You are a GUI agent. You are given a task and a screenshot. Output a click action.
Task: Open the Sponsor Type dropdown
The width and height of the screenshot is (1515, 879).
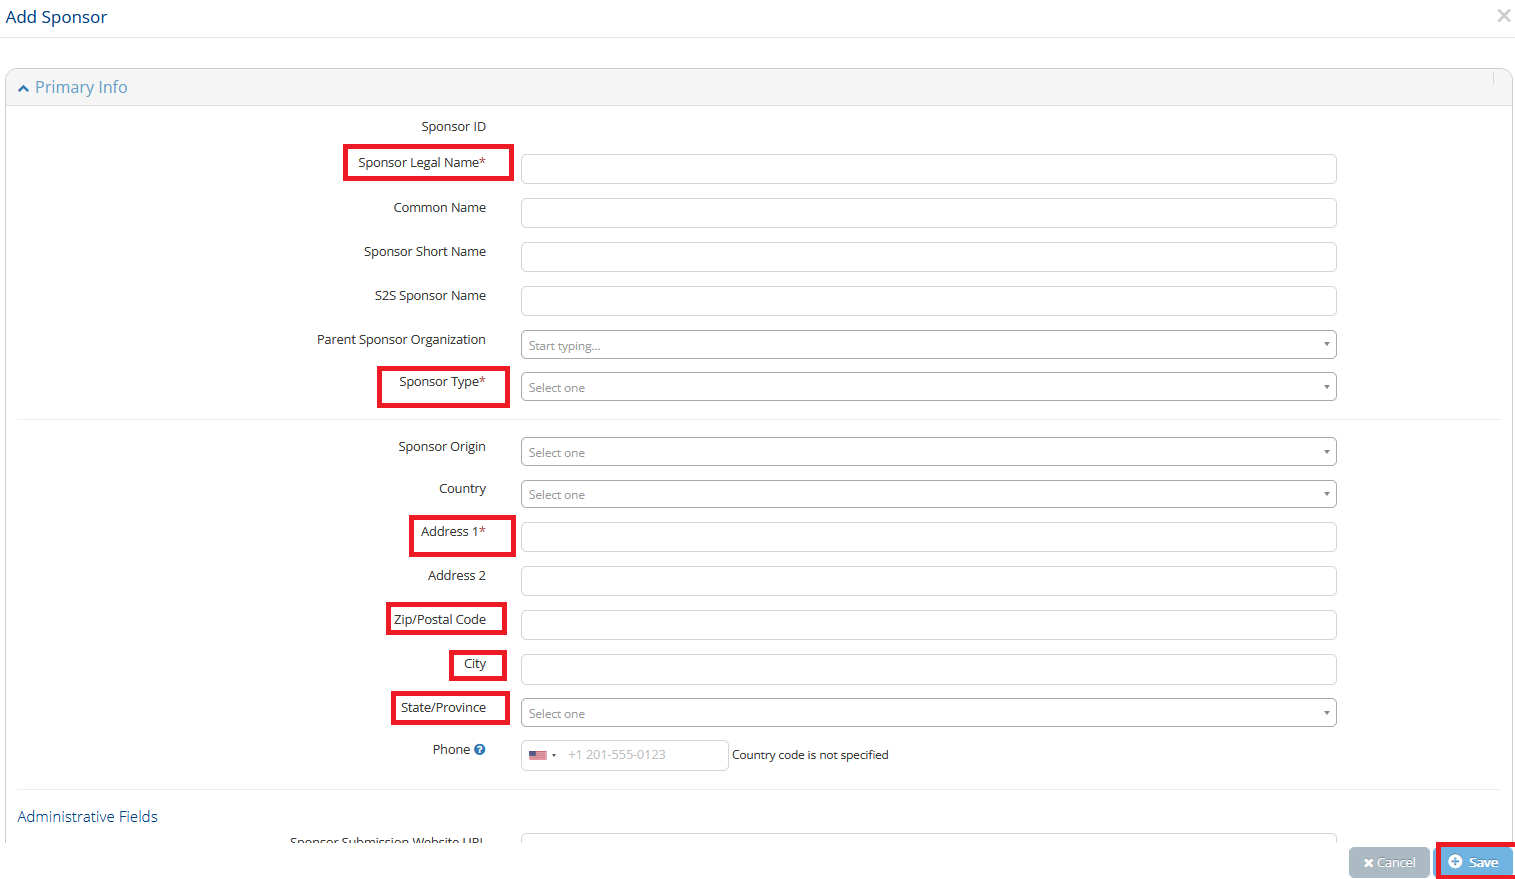pos(928,387)
